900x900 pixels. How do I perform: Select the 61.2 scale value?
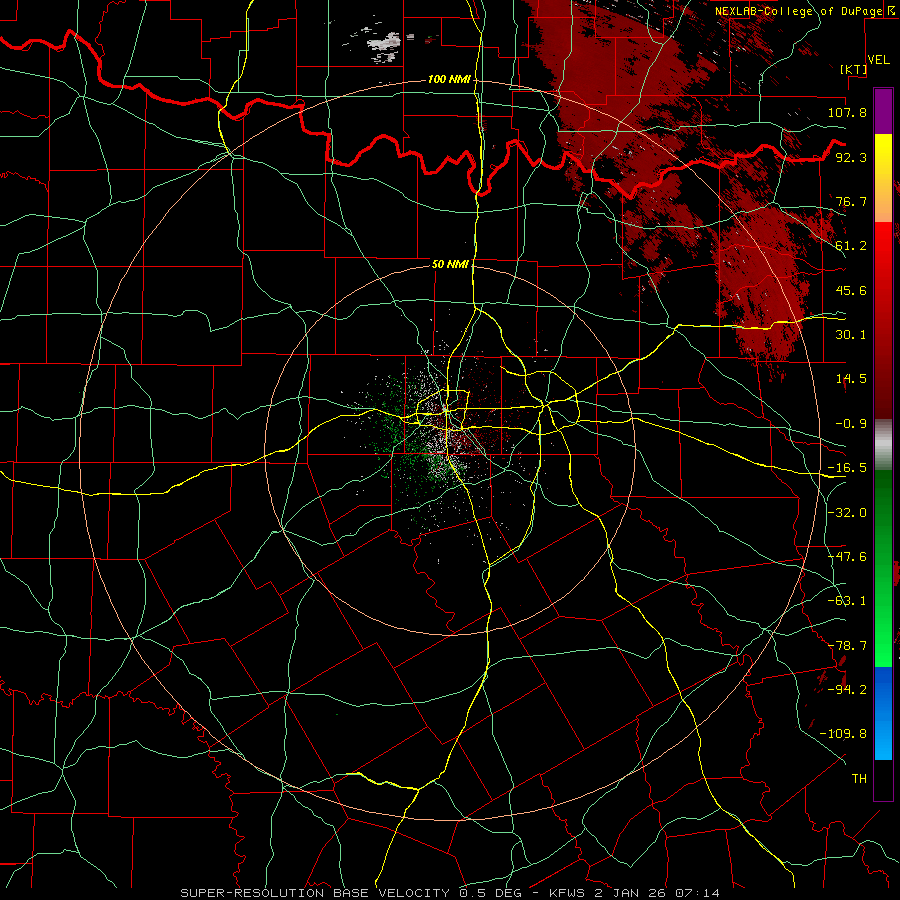851,246
